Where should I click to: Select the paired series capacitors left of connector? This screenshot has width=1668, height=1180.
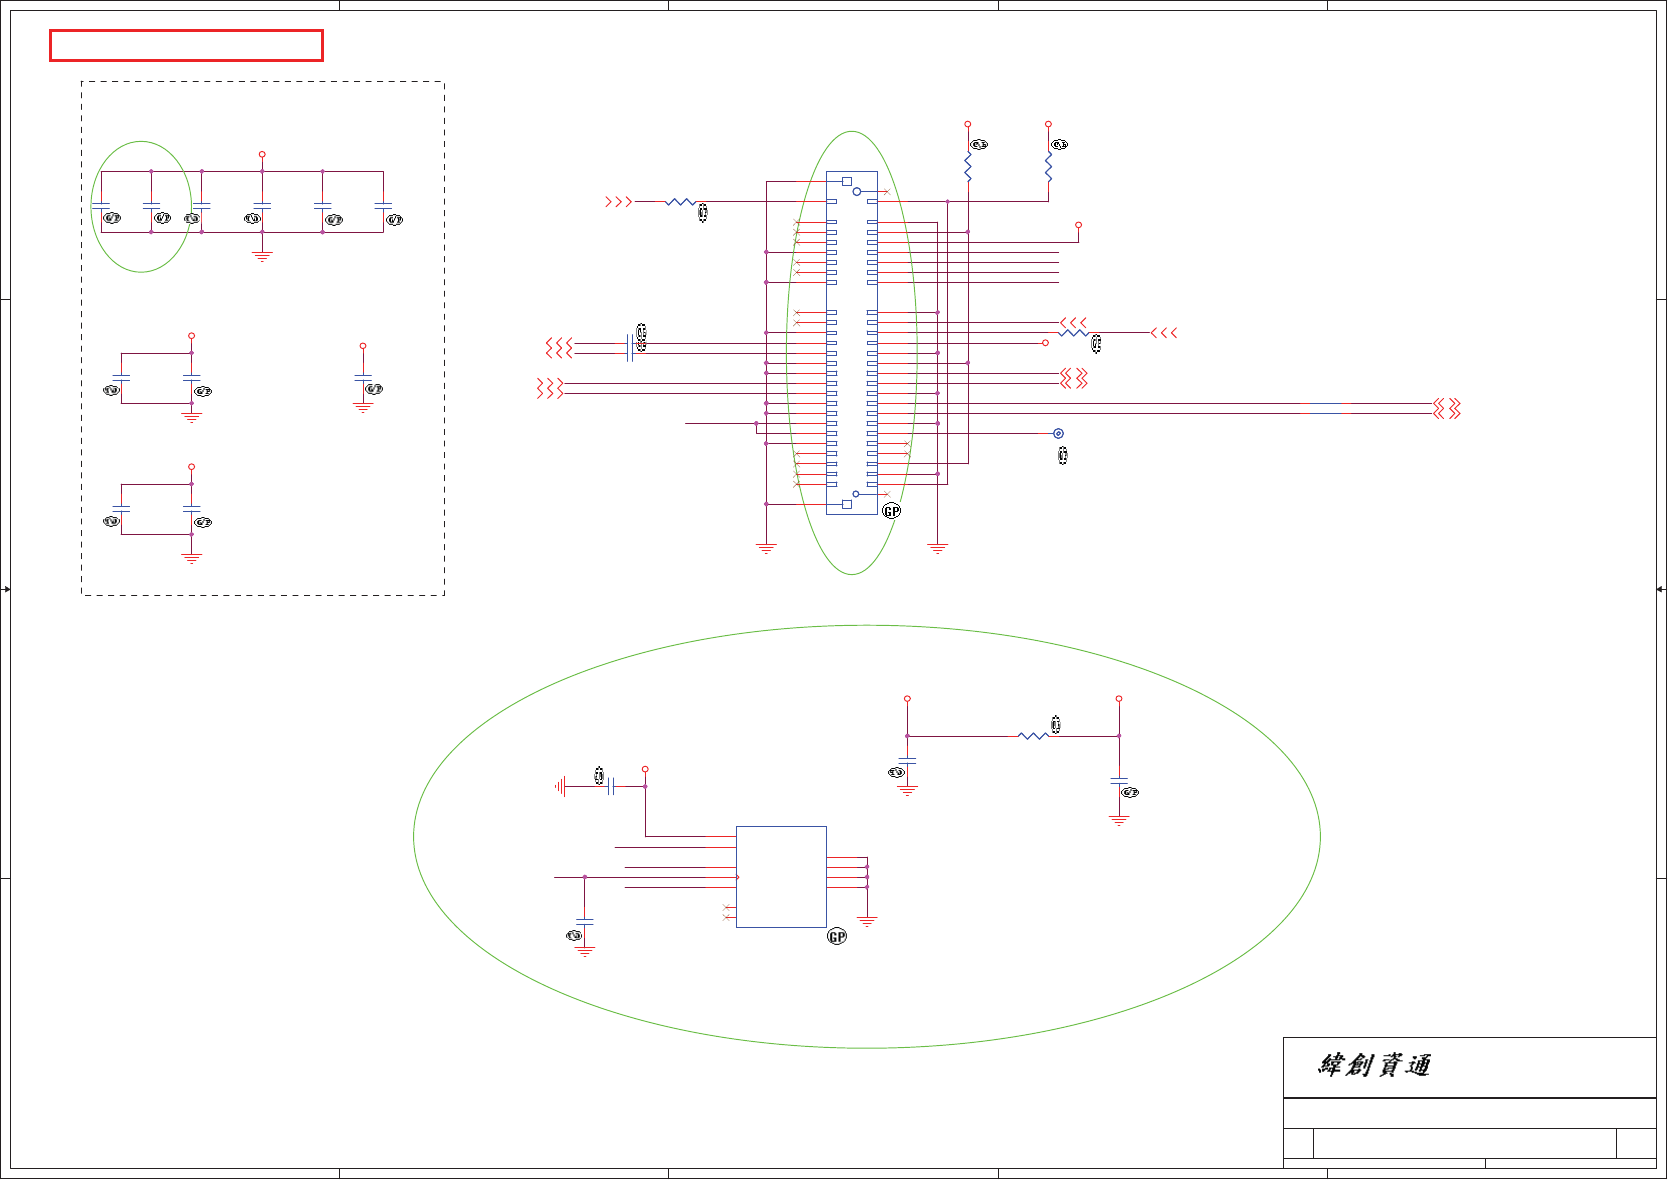[630, 348]
